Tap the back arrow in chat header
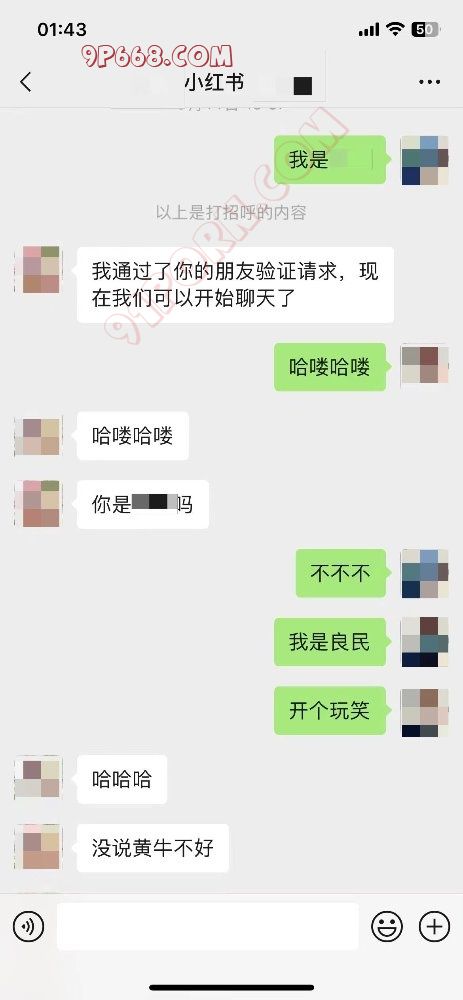 [26, 82]
